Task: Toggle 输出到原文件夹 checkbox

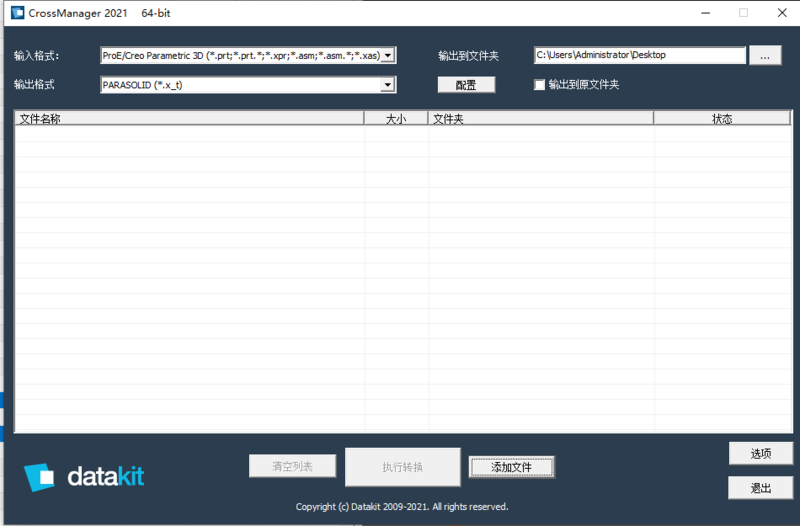Action: (x=539, y=85)
